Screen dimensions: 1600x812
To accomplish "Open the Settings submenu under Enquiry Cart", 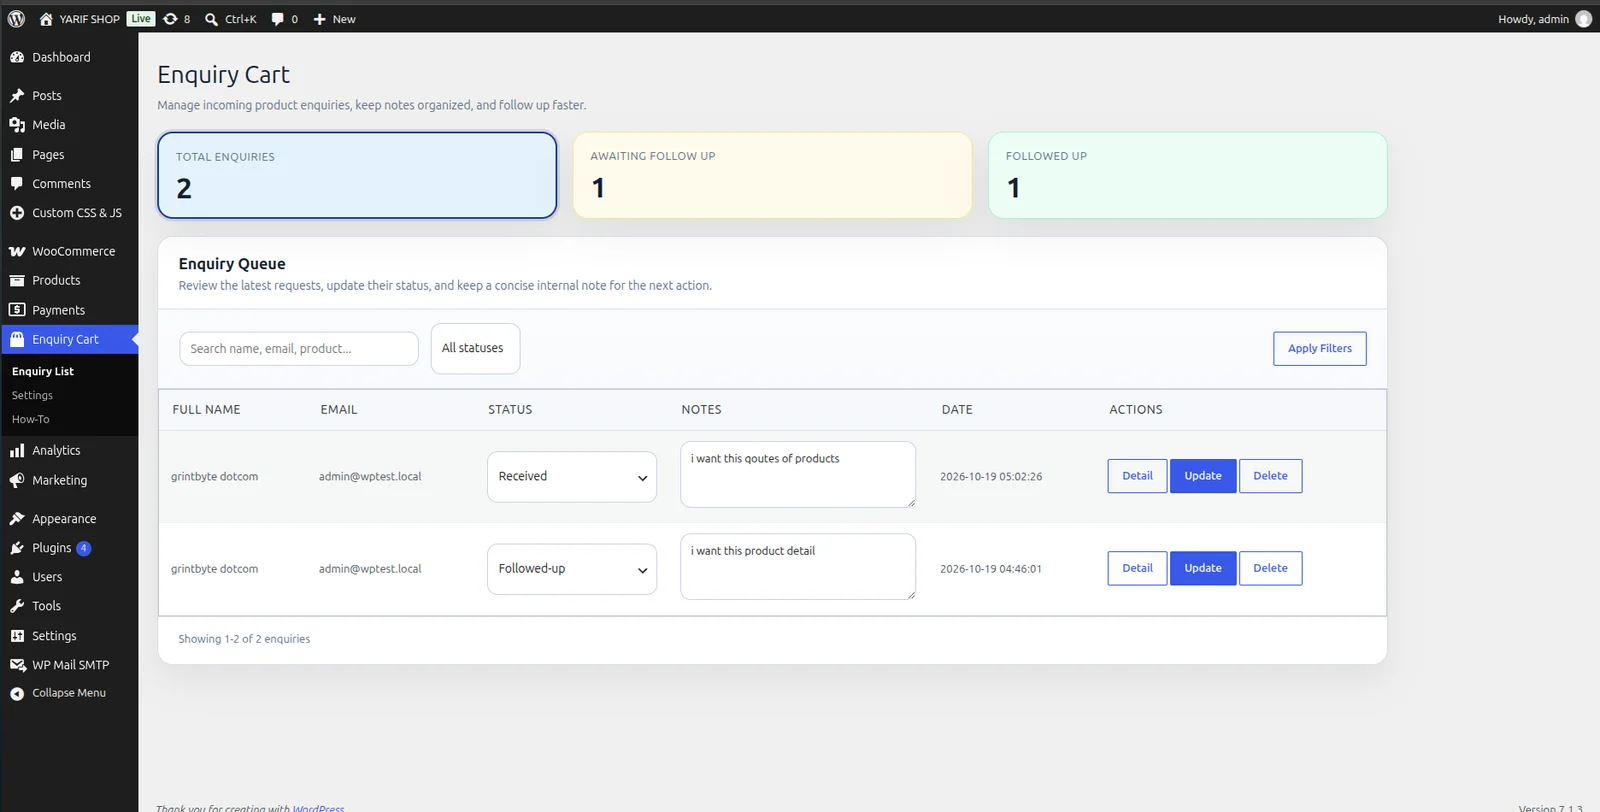I will coord(32,396).
